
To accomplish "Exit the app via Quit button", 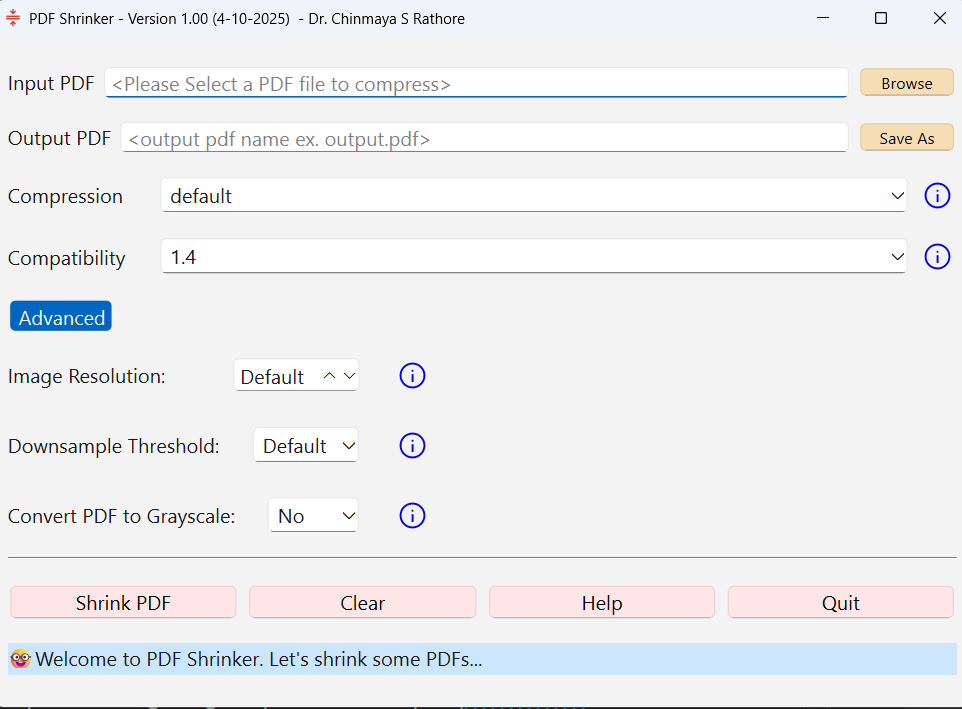I will 840,603.
